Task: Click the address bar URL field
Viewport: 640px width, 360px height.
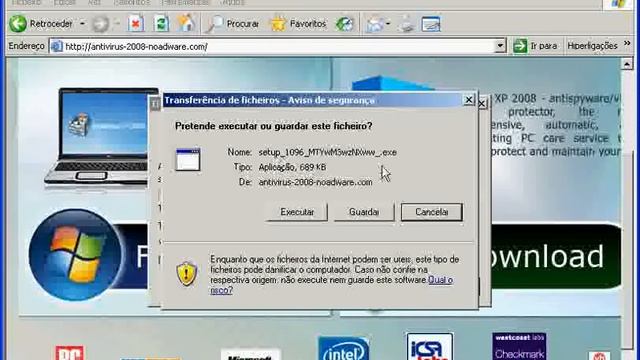Action: 278,47
